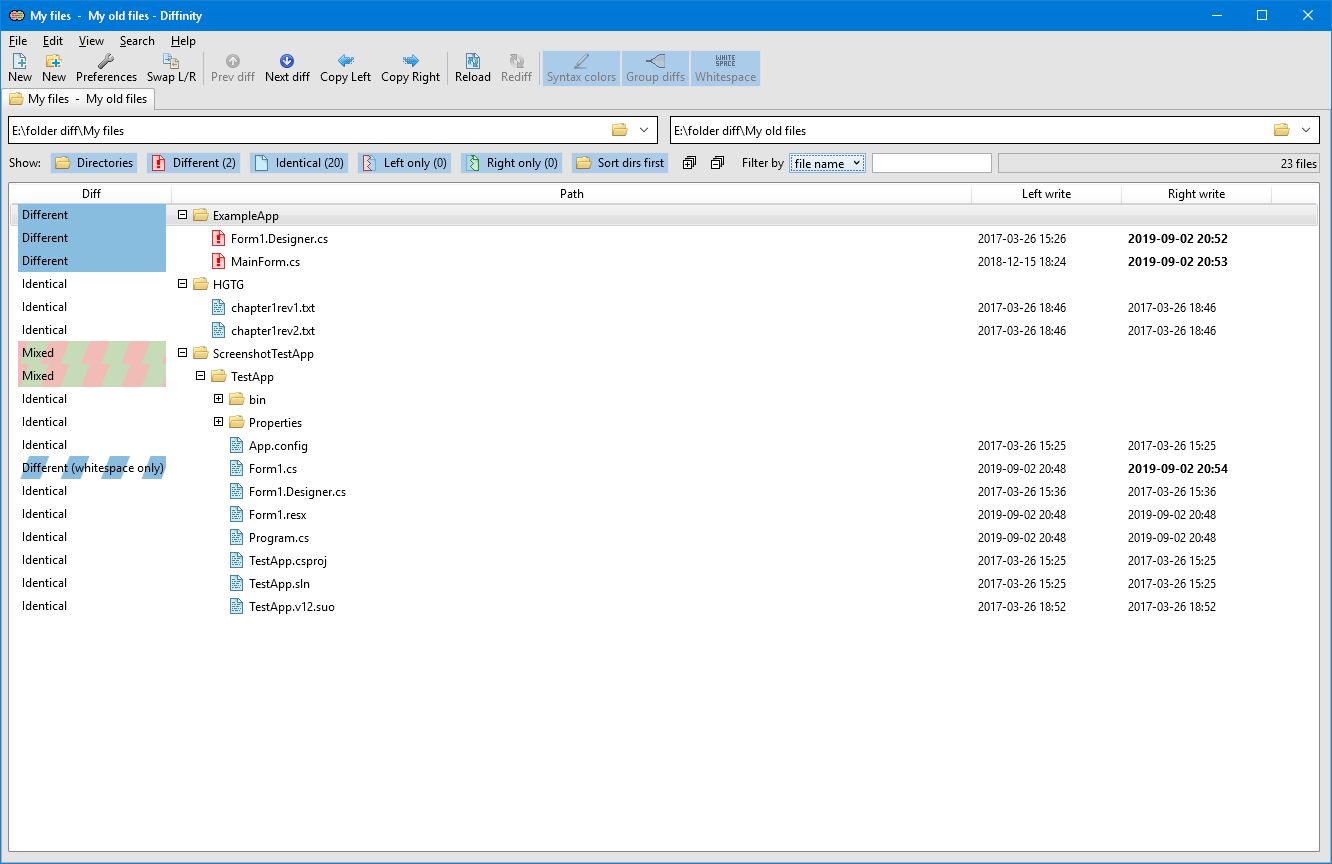
Task: Open the right path history dropdown
Action: point(1305,130)
